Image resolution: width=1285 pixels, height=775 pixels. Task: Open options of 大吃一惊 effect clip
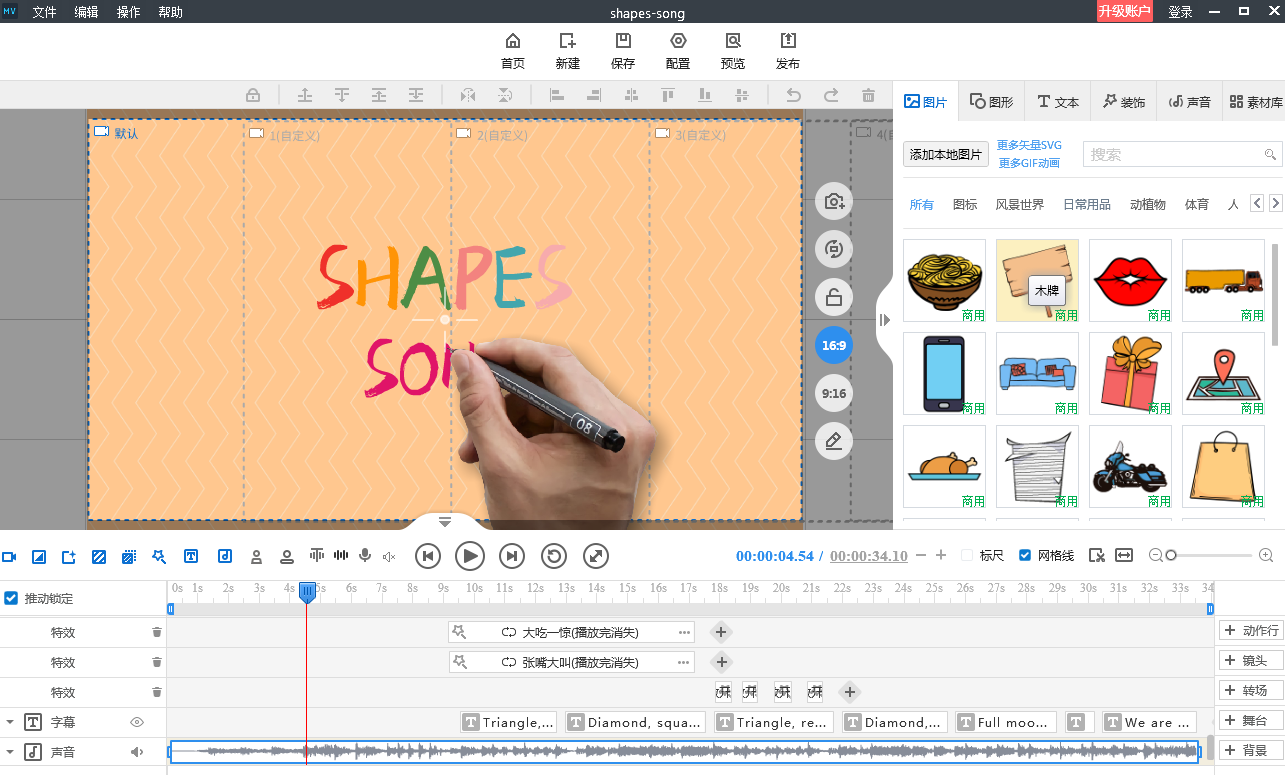(x=684, y=632)
